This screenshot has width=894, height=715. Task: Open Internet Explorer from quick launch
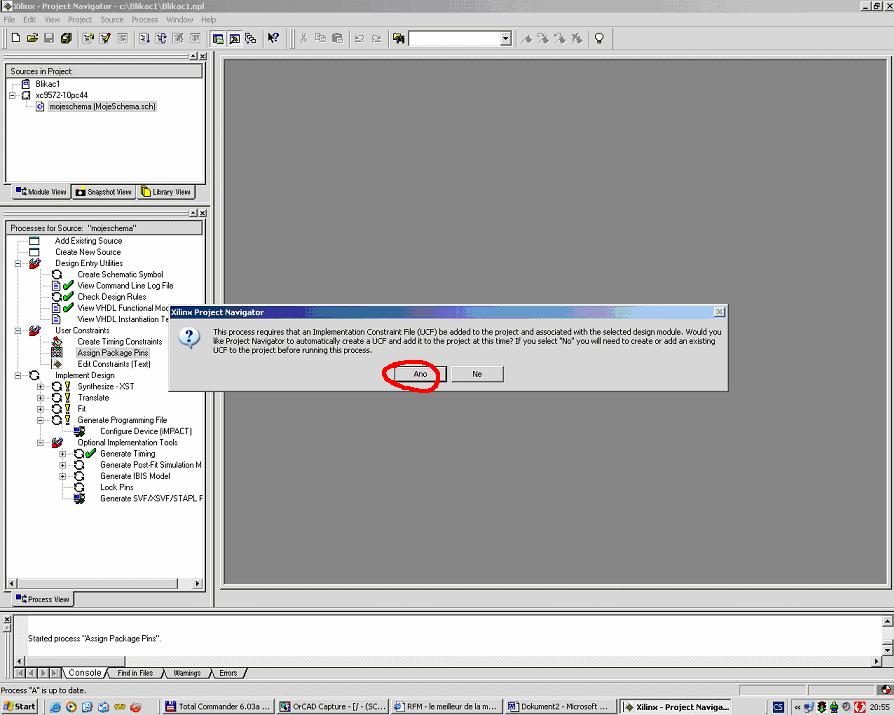coord(55,707)
